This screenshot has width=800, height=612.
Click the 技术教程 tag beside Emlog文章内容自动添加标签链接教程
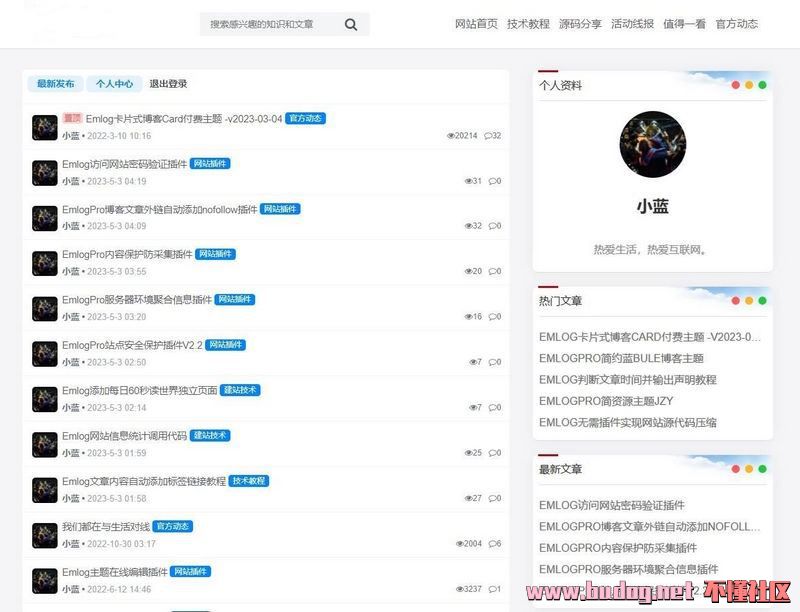point(248,481)
